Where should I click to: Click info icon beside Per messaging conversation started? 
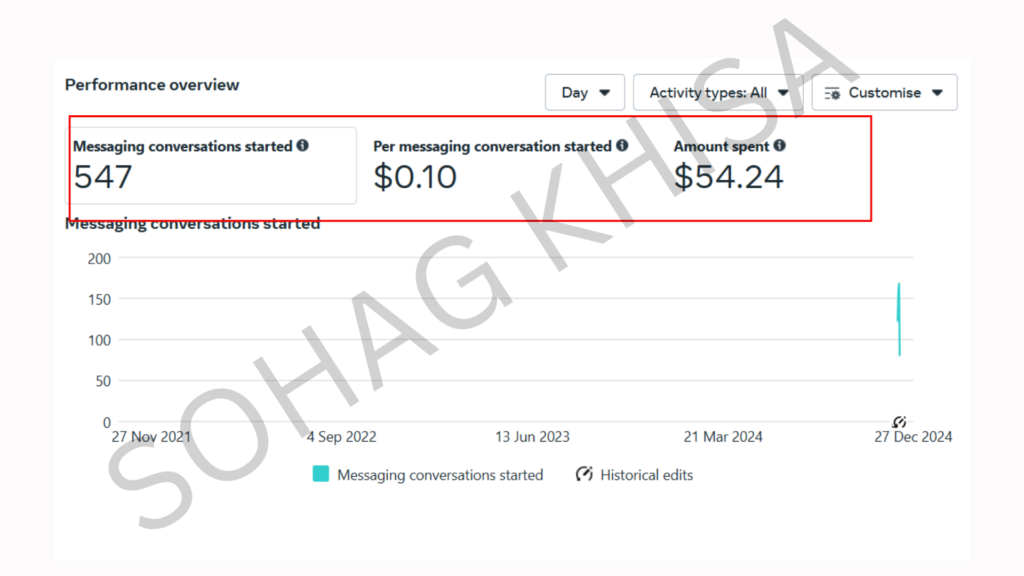(x=622, y=146)
